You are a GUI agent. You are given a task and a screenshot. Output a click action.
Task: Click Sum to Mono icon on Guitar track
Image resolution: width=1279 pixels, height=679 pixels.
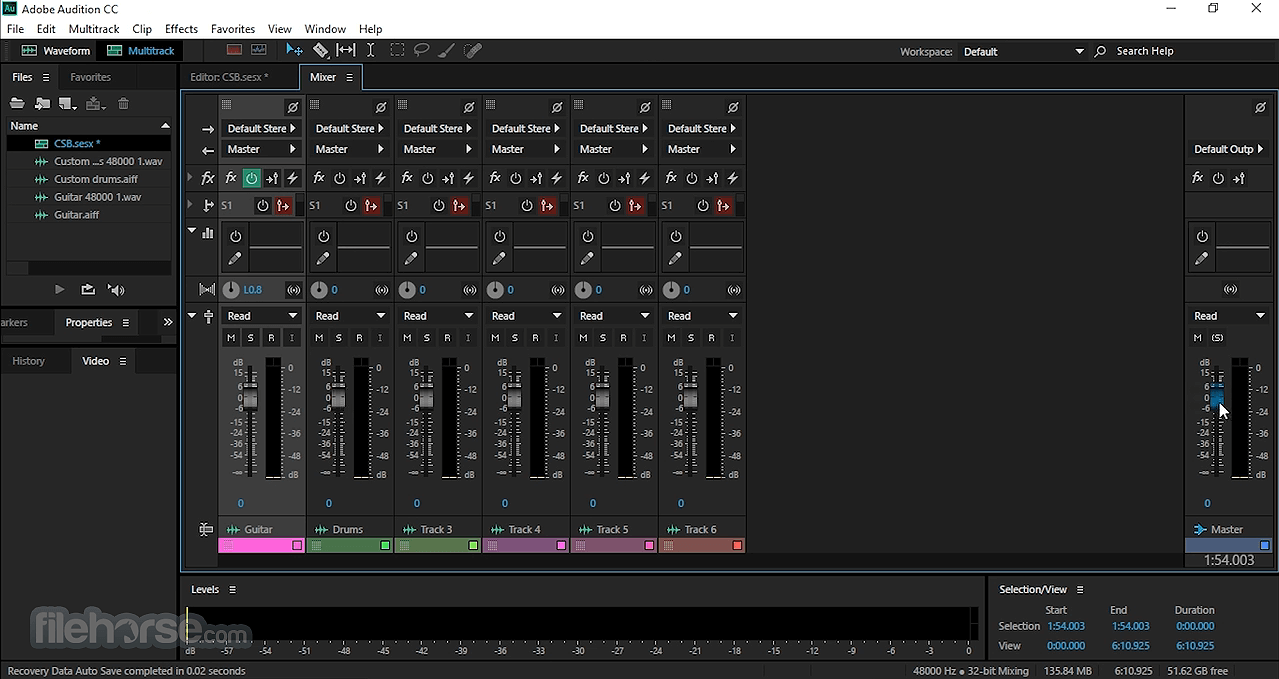[294, 290]
